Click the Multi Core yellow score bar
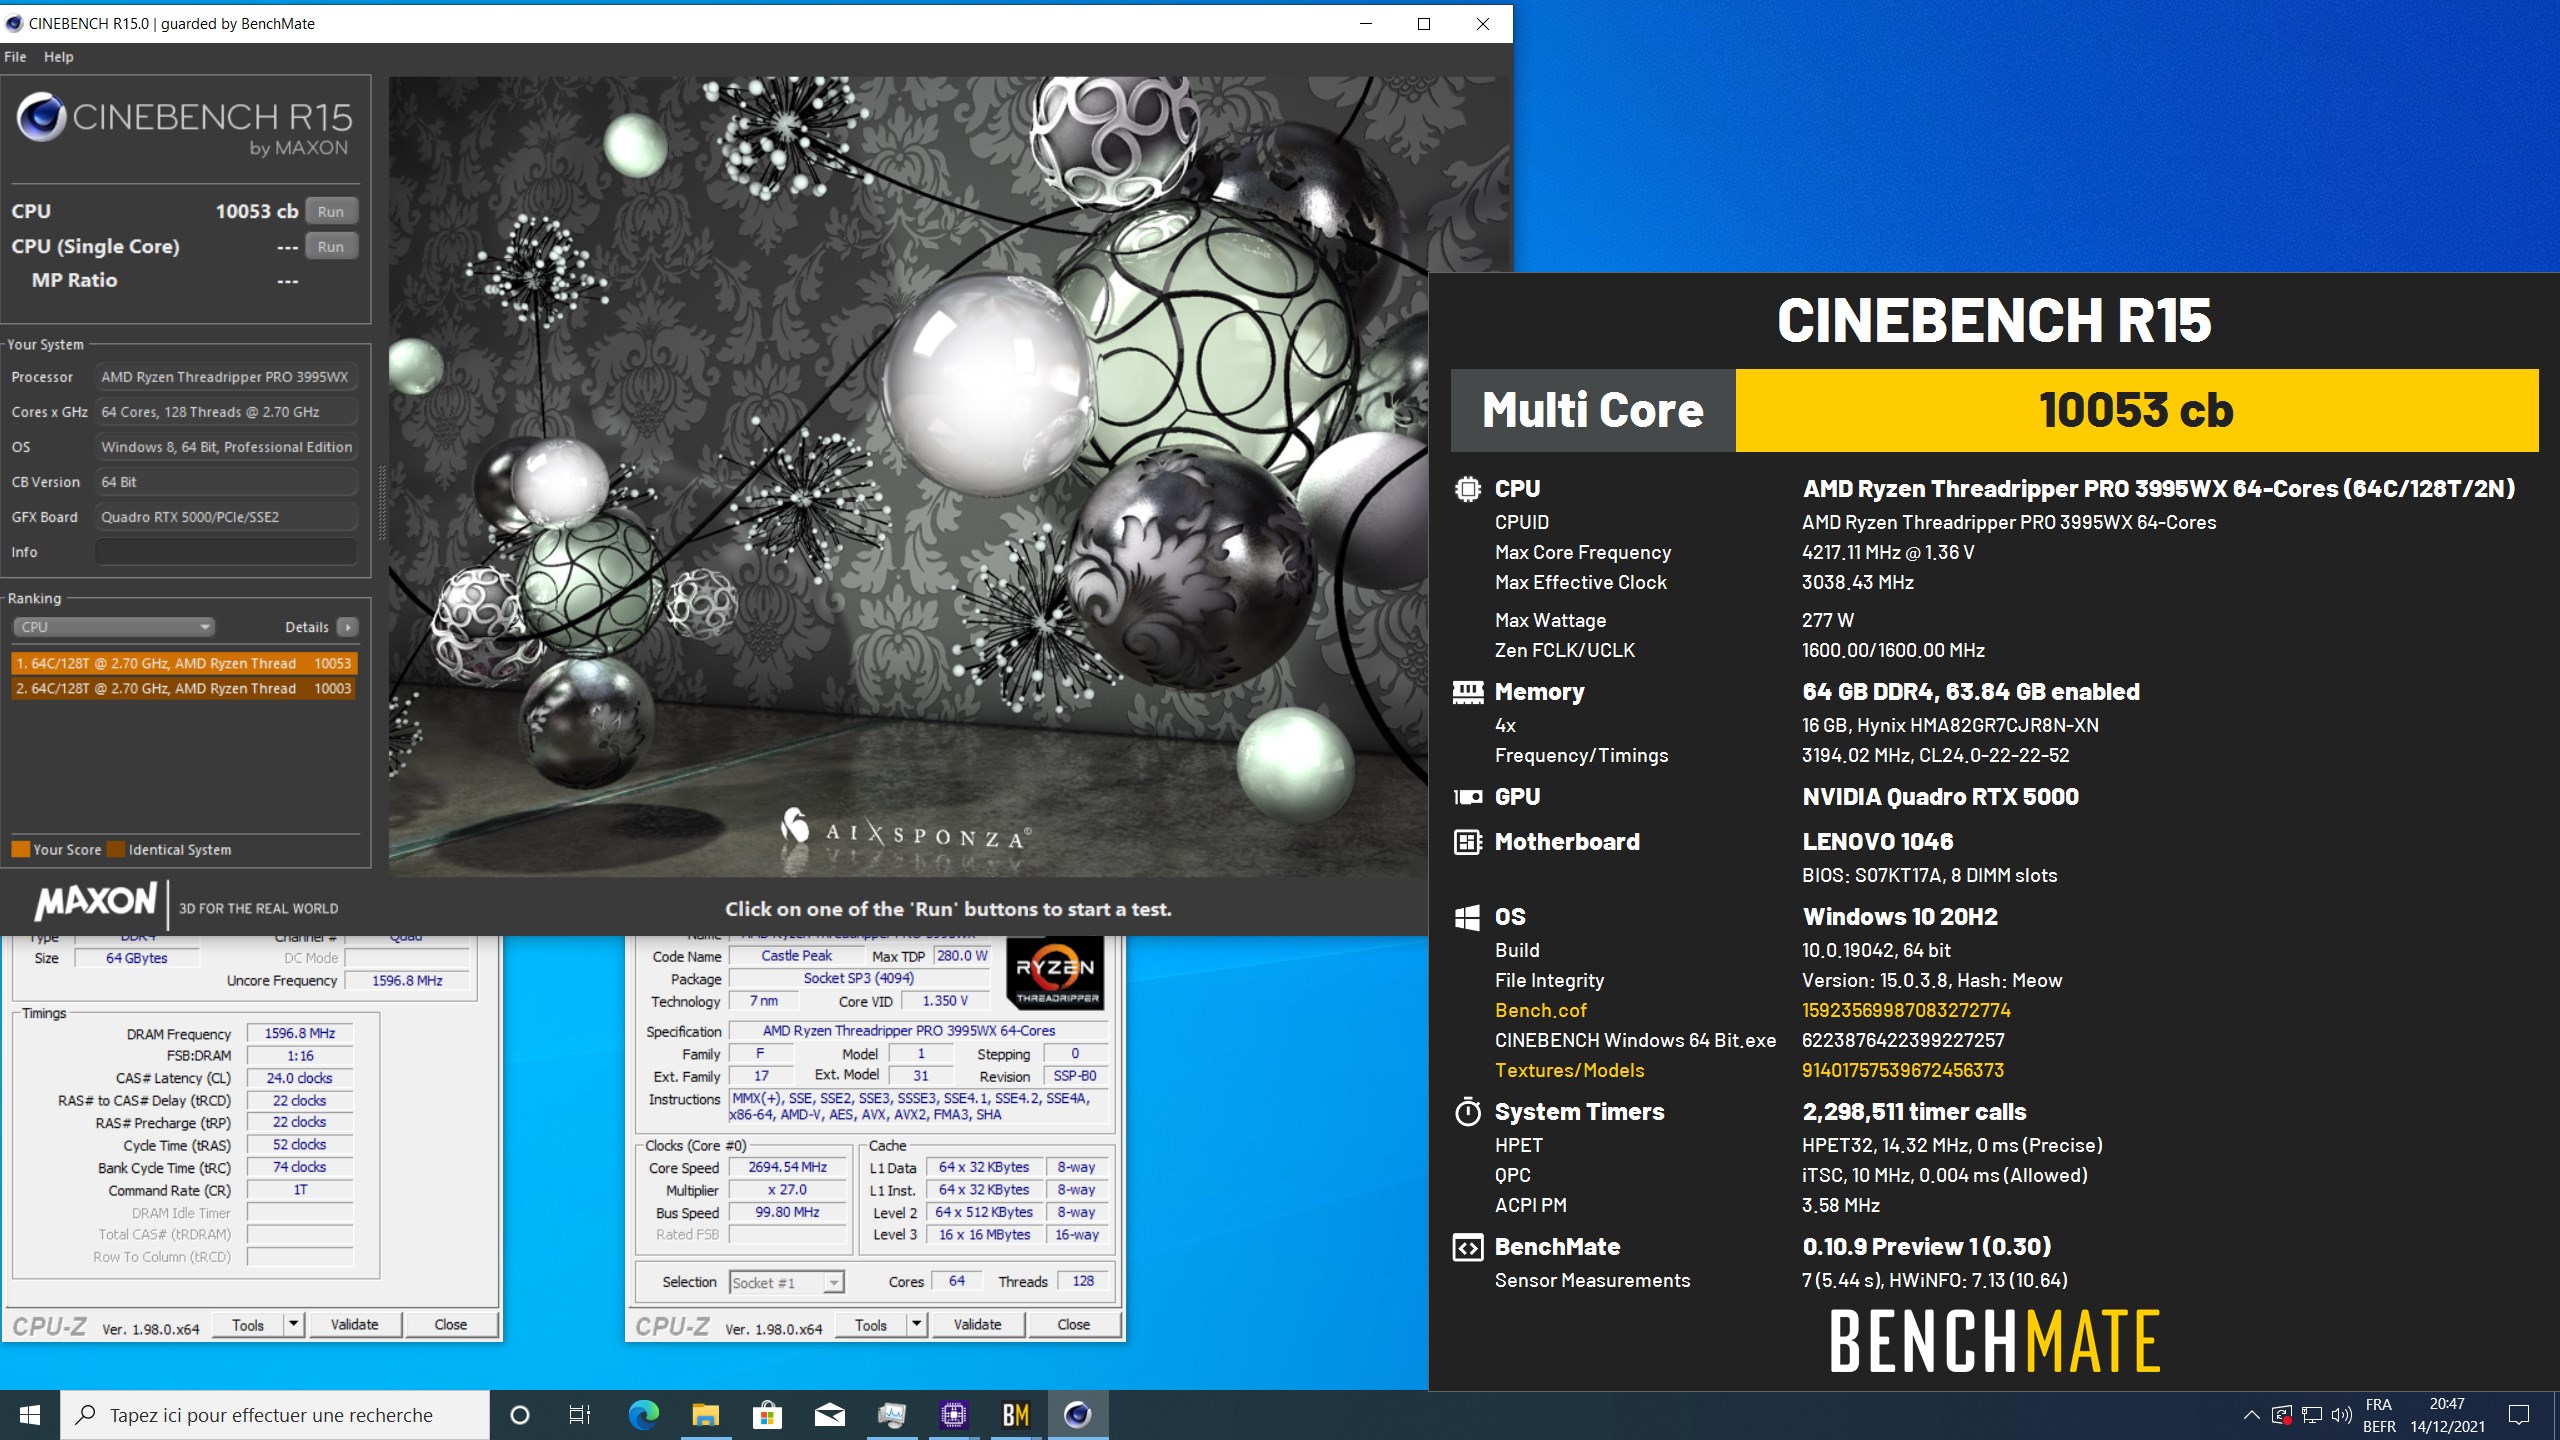Screen dimensions: 2560x1440 pyautogui.click(x=2136, y=410)
